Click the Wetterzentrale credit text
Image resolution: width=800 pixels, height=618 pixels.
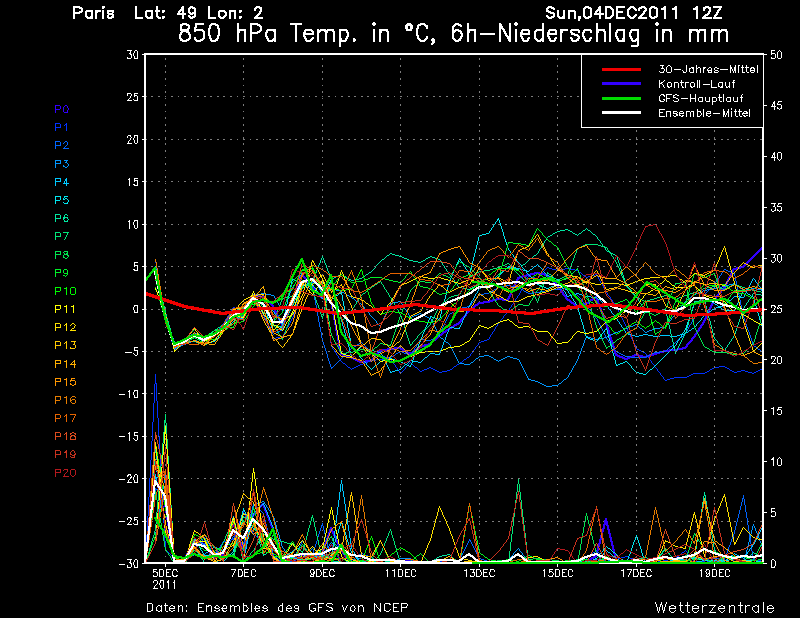(x=714, y=607)
